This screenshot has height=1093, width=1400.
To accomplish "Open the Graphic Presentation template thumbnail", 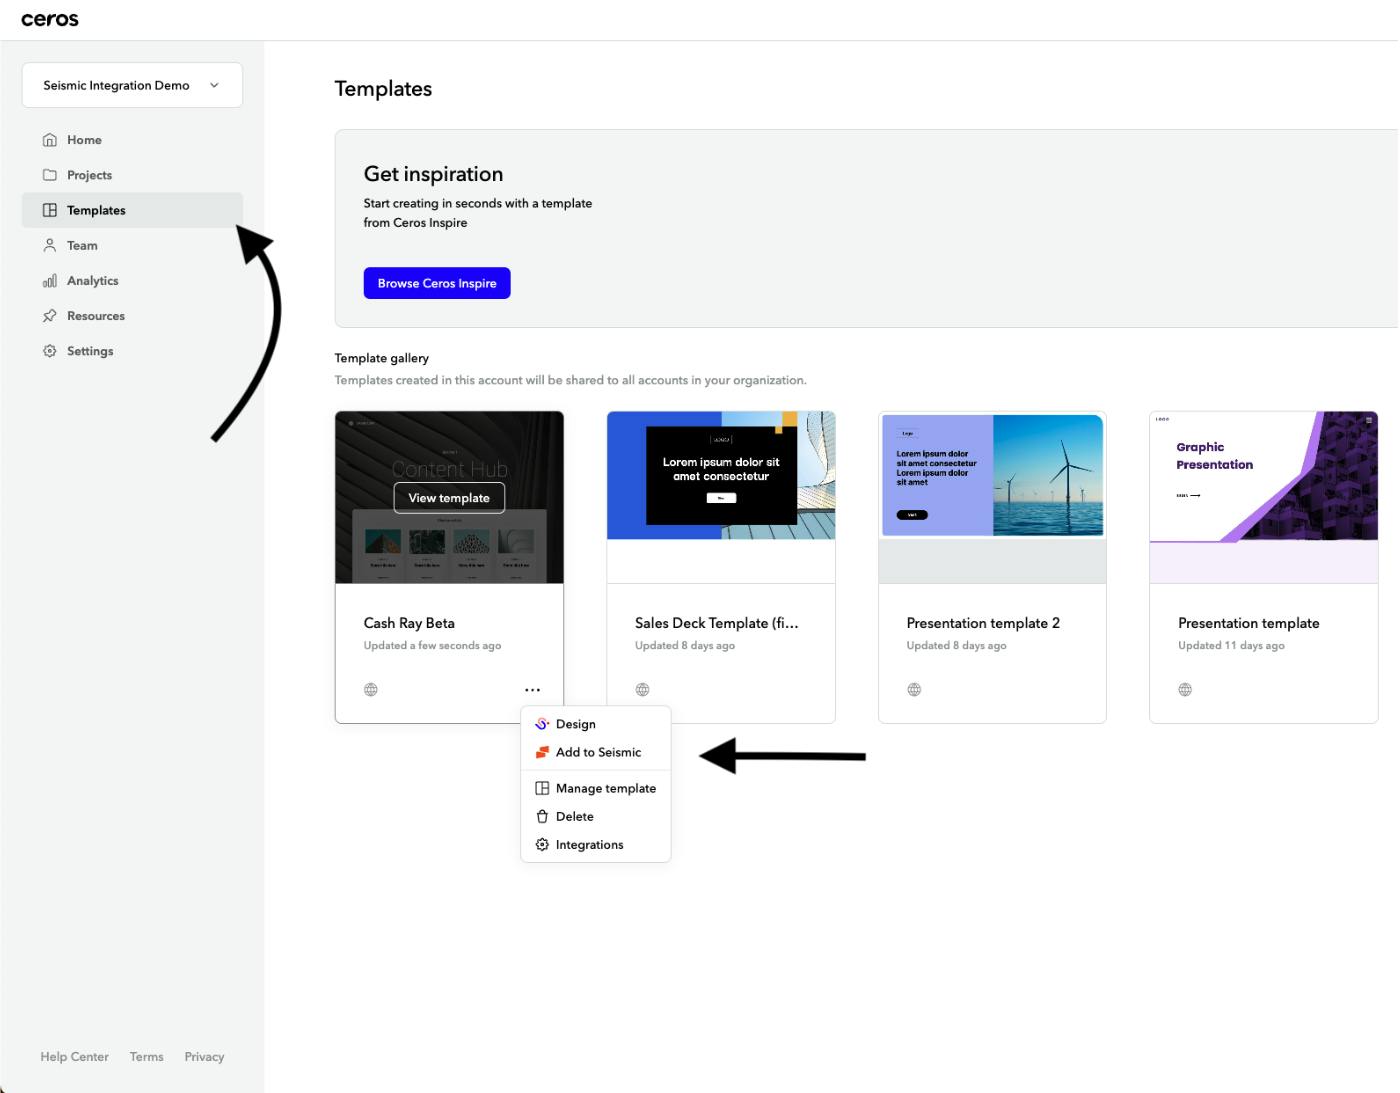I will coord(1264,497).
